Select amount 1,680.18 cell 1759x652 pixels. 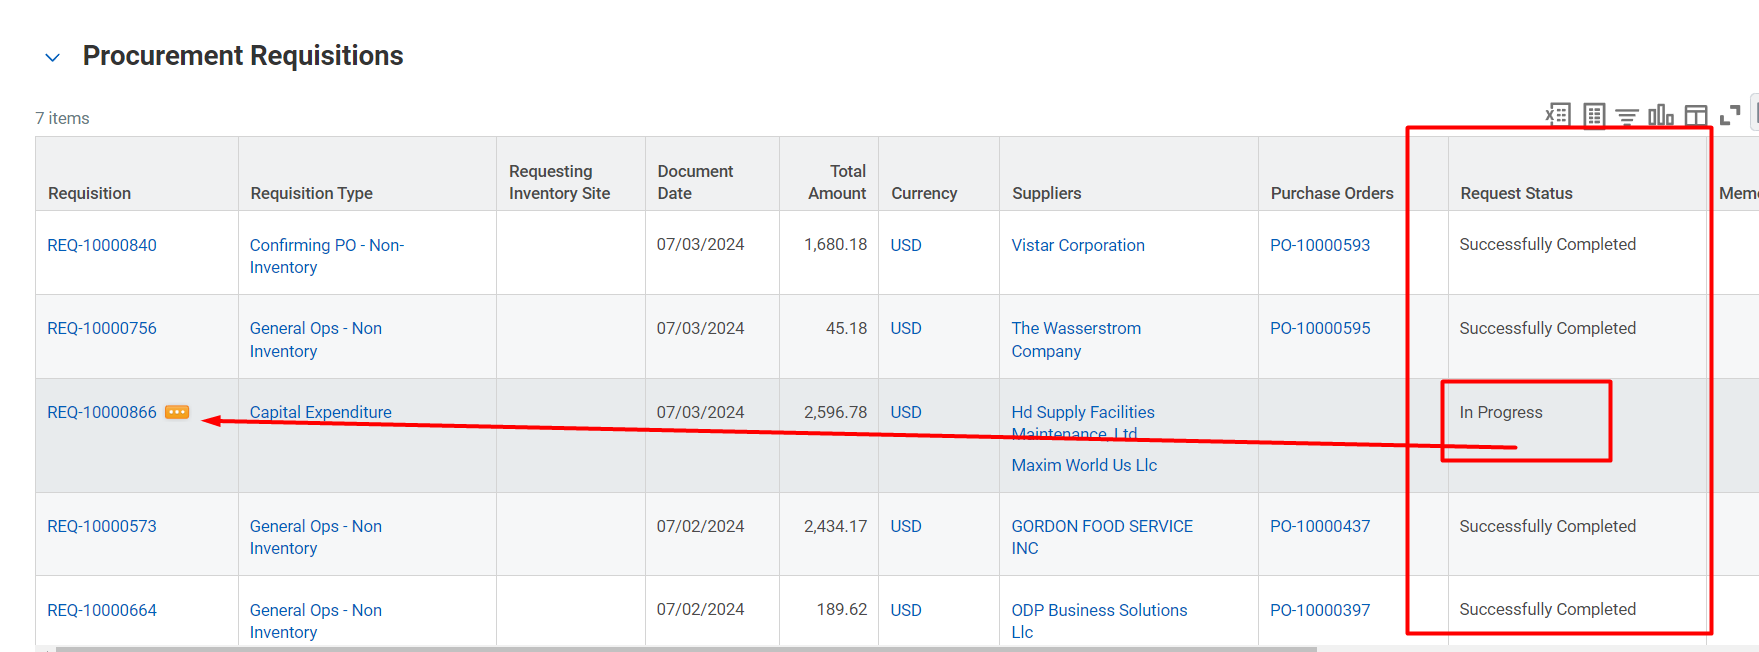click(x=836, y=244)
